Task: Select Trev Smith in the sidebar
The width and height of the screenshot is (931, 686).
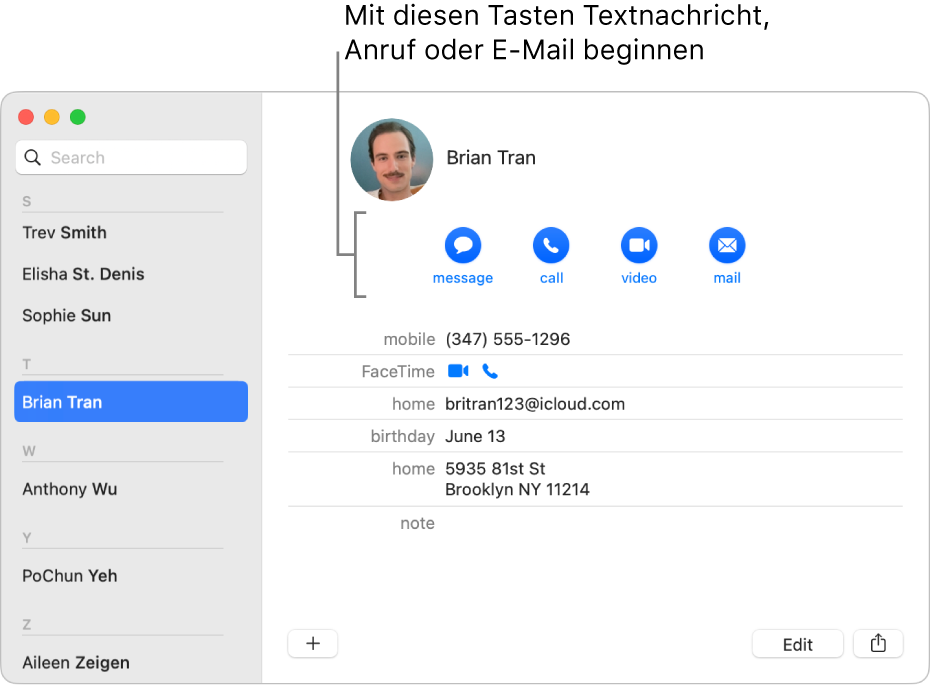Action: point(64,232)
